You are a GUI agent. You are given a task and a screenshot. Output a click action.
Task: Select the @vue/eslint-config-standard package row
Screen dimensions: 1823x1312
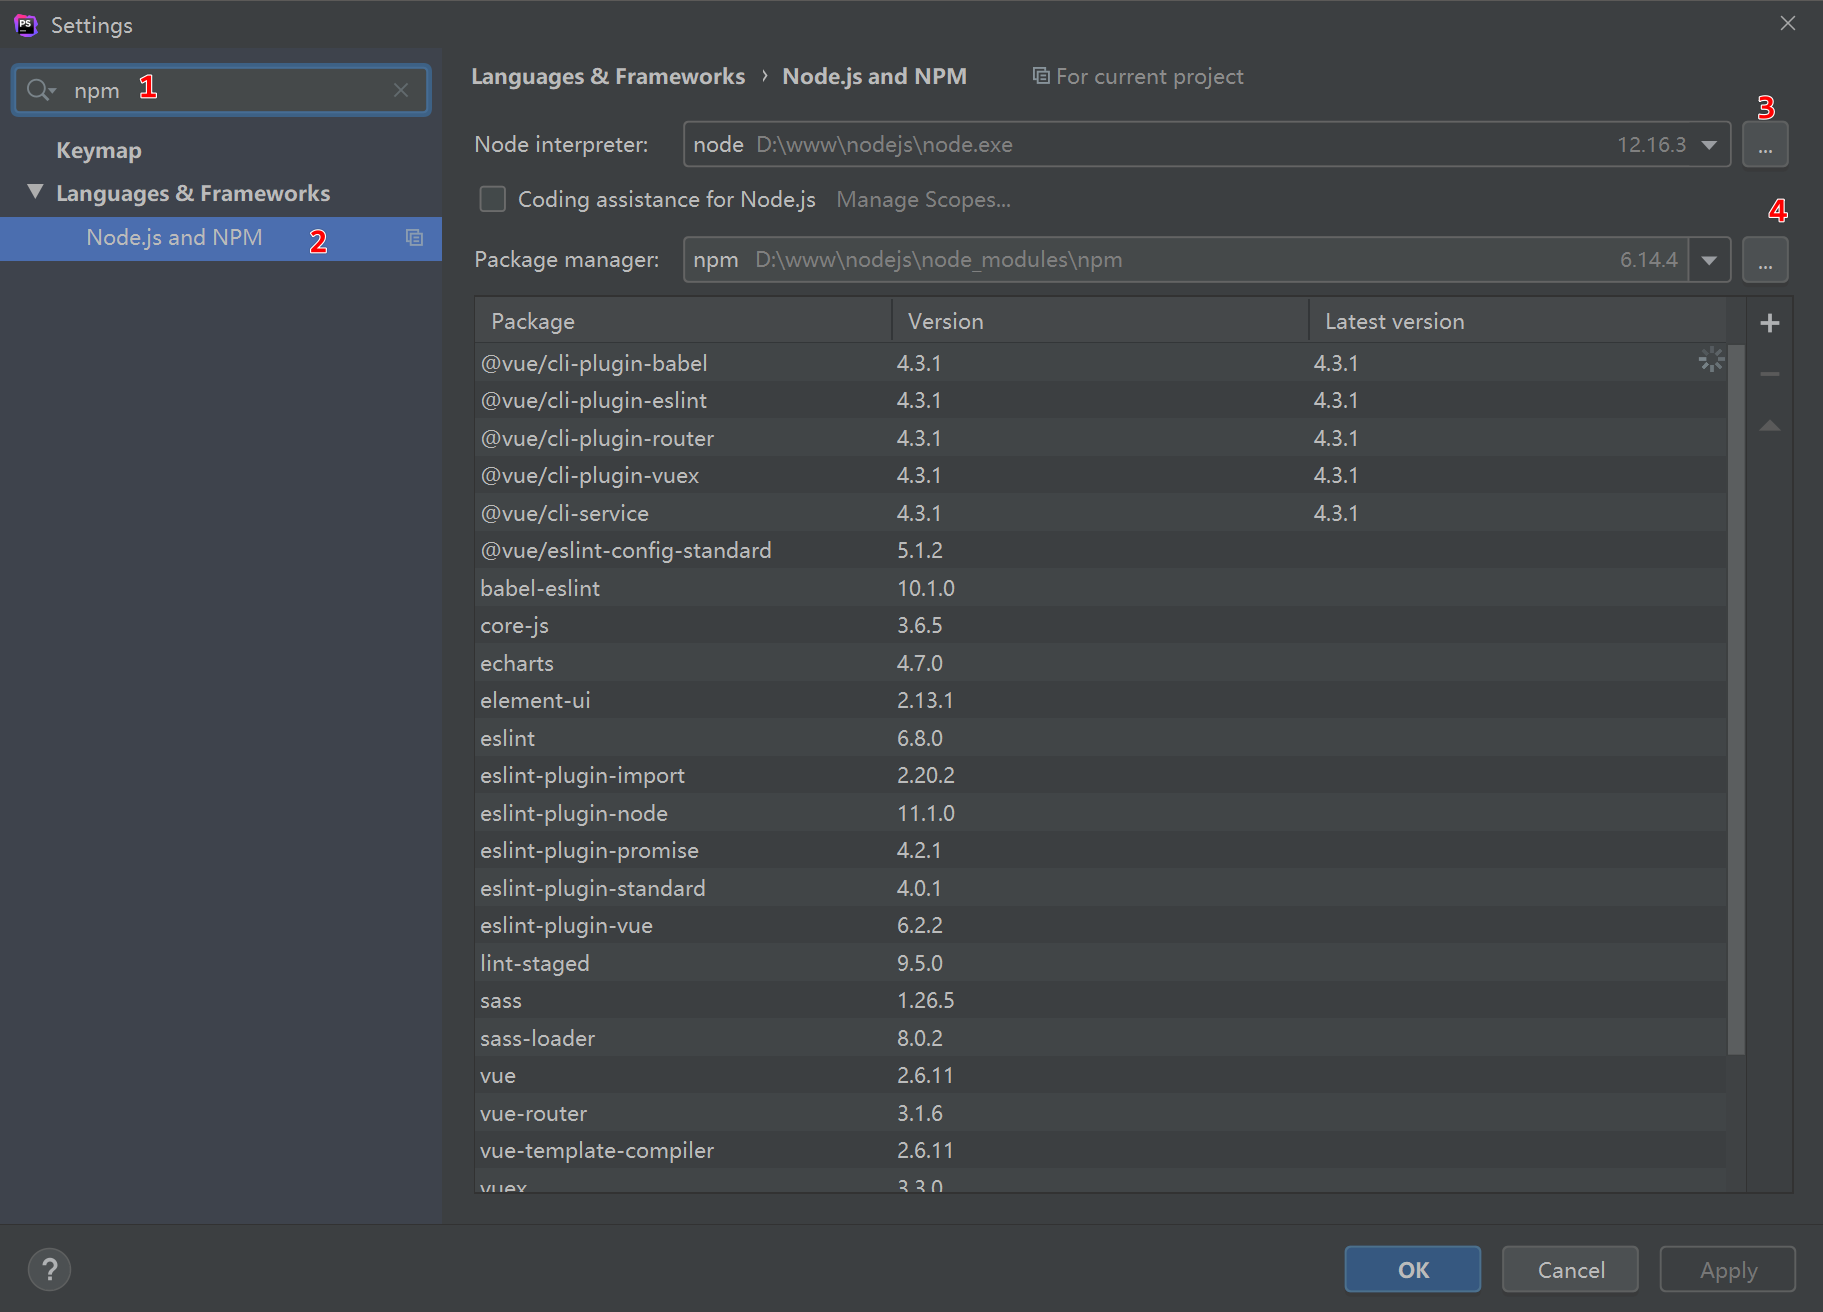coord(1101,550)
